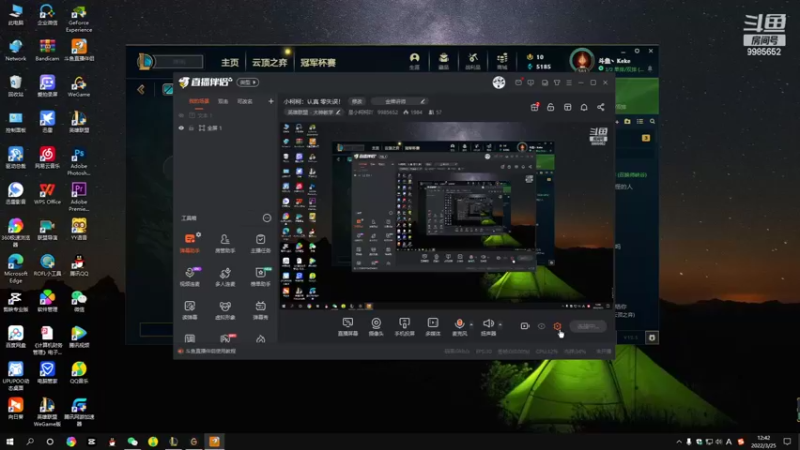The height and width of the screenshot is (450, 800).
Task: Open the 多人连麦 tool
Action: coord(225,276)
